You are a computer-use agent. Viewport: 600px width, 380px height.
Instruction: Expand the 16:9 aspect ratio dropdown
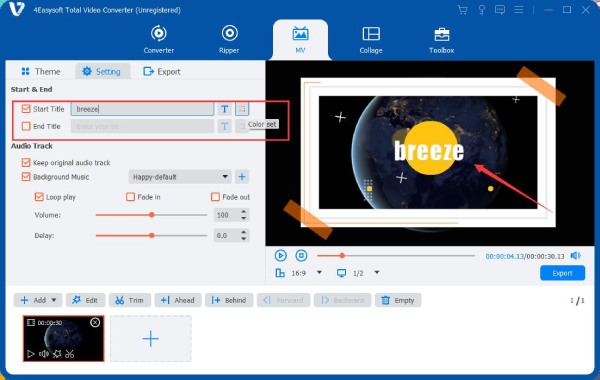(319, 272)
